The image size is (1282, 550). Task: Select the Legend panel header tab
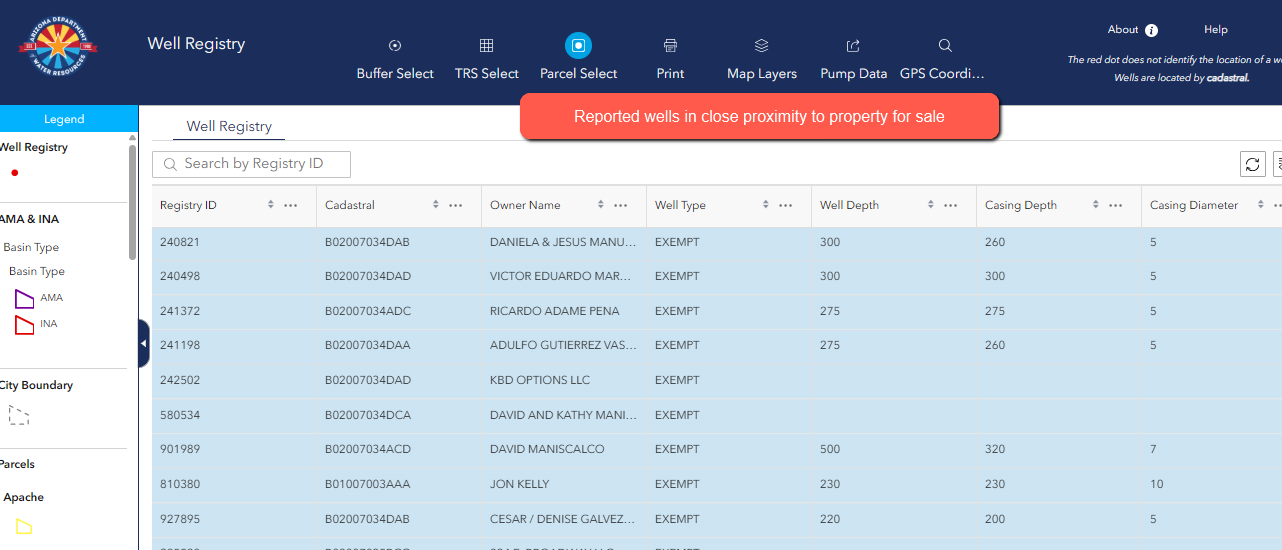(64, 118)
